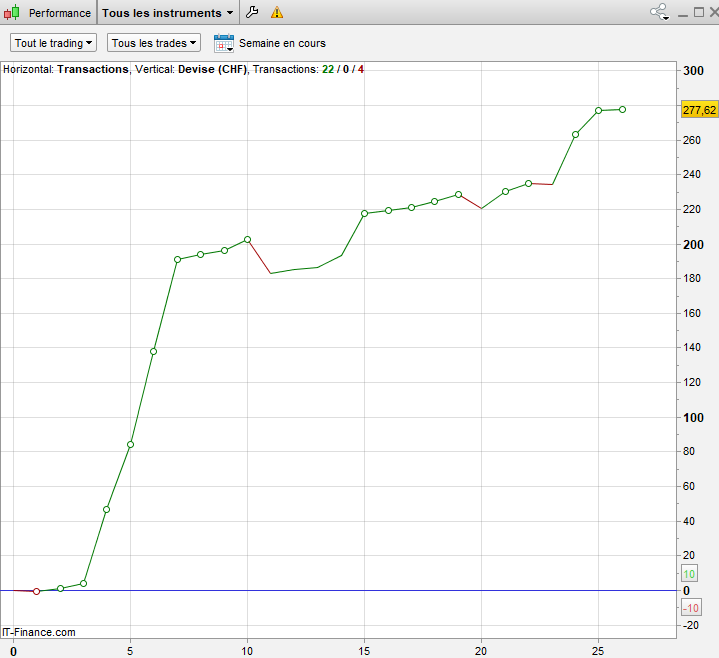
Task: Click the yellow 277,62 value label
Action: click(x=699, y=110)
